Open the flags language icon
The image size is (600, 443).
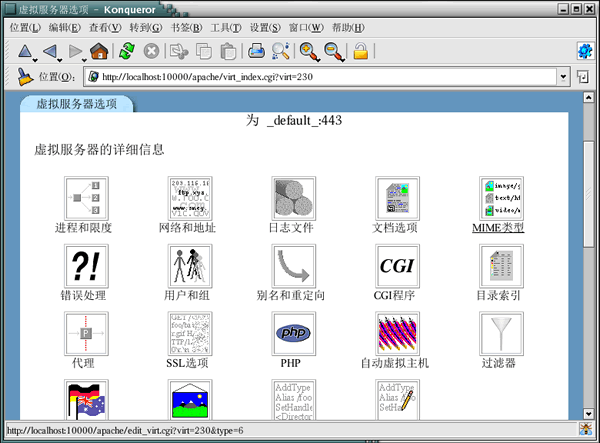(86, 400)
